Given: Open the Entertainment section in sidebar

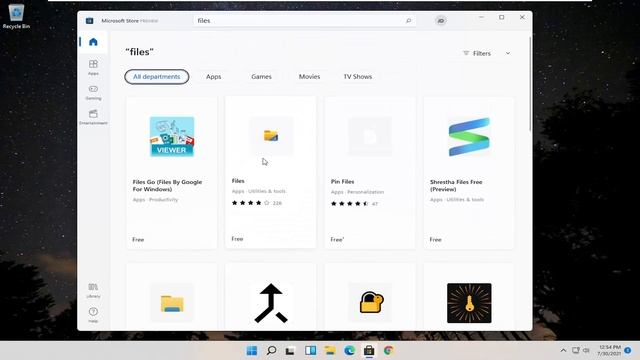Looking at the screenshot, I should tap(93, 117).
